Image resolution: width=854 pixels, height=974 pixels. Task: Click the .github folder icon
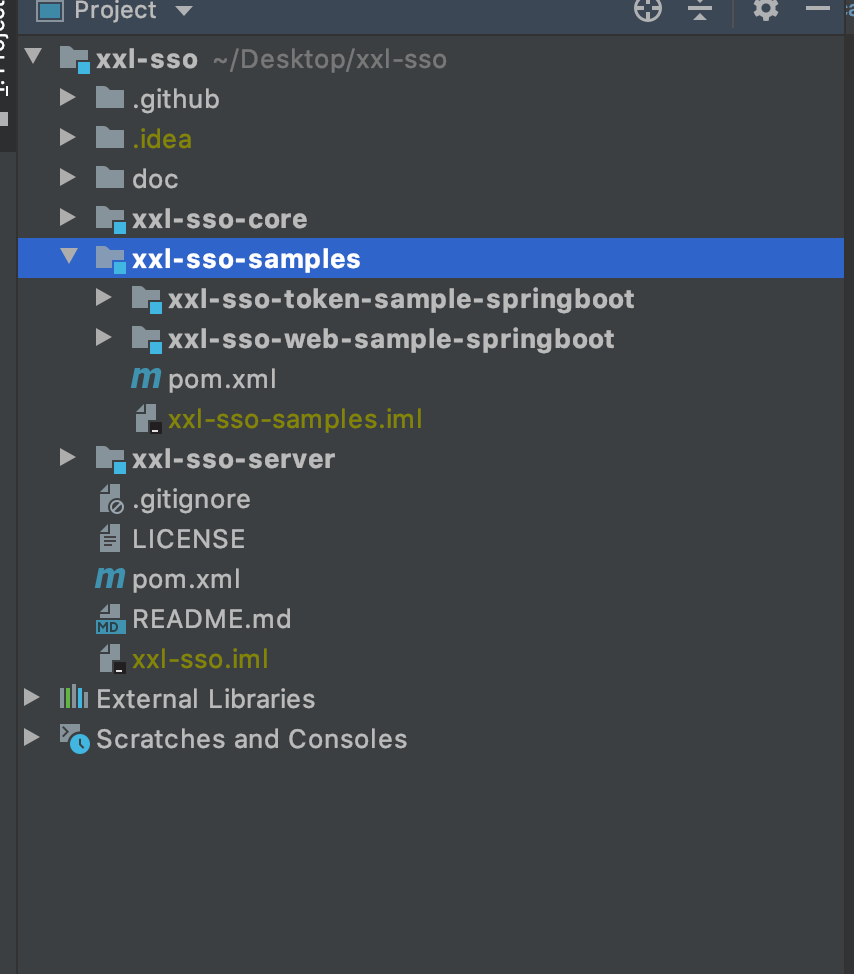coord(110,98)
